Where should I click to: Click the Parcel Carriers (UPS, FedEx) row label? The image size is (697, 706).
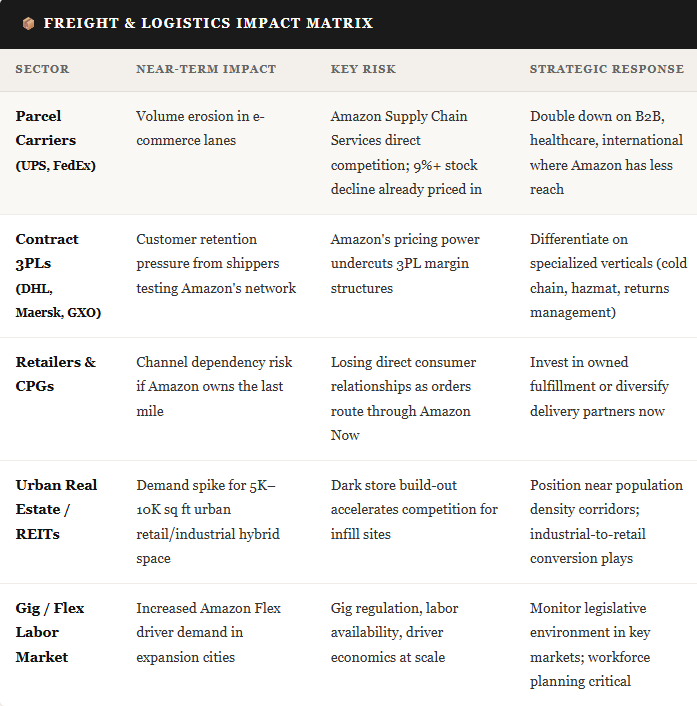(56, 140)
